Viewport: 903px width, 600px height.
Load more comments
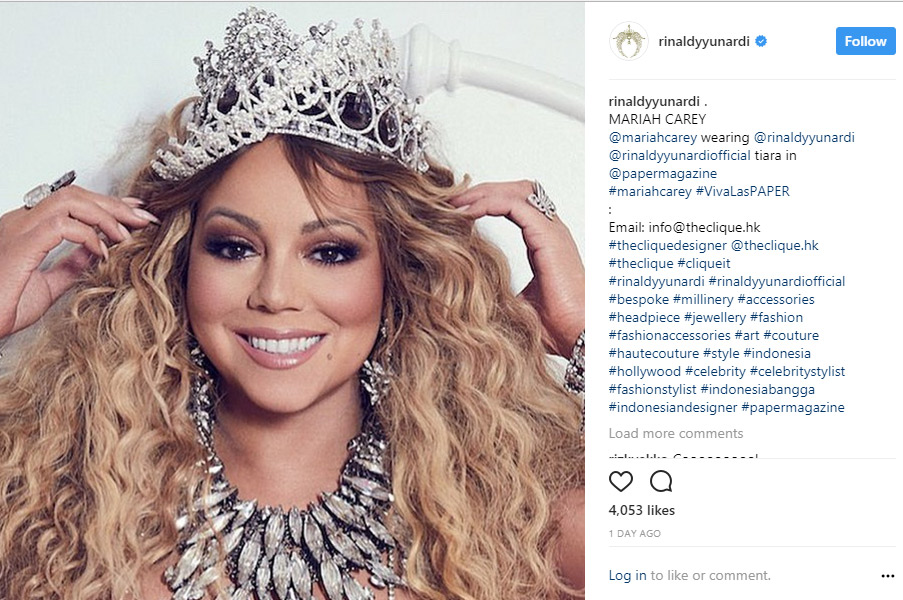click(x=676, y=433)
